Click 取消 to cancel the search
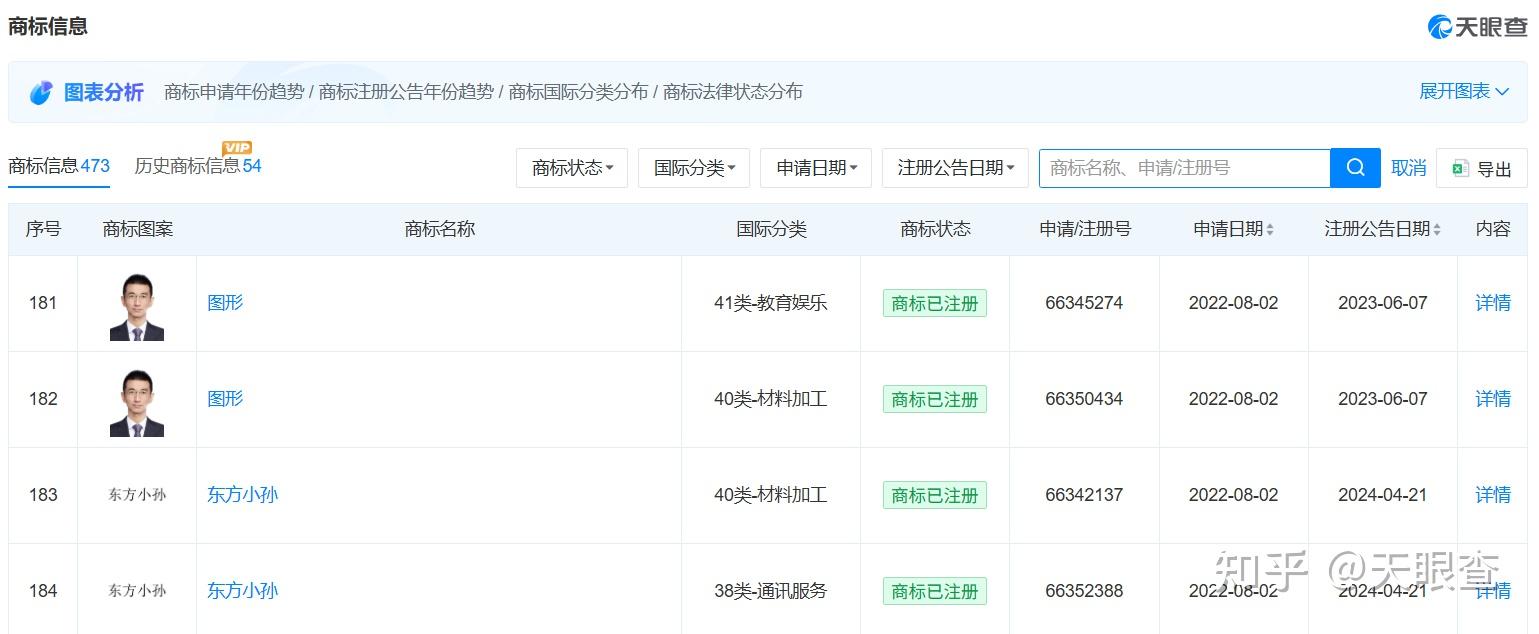The width and height of the screenshot is (1539, 634). [x=1408, y=168]
